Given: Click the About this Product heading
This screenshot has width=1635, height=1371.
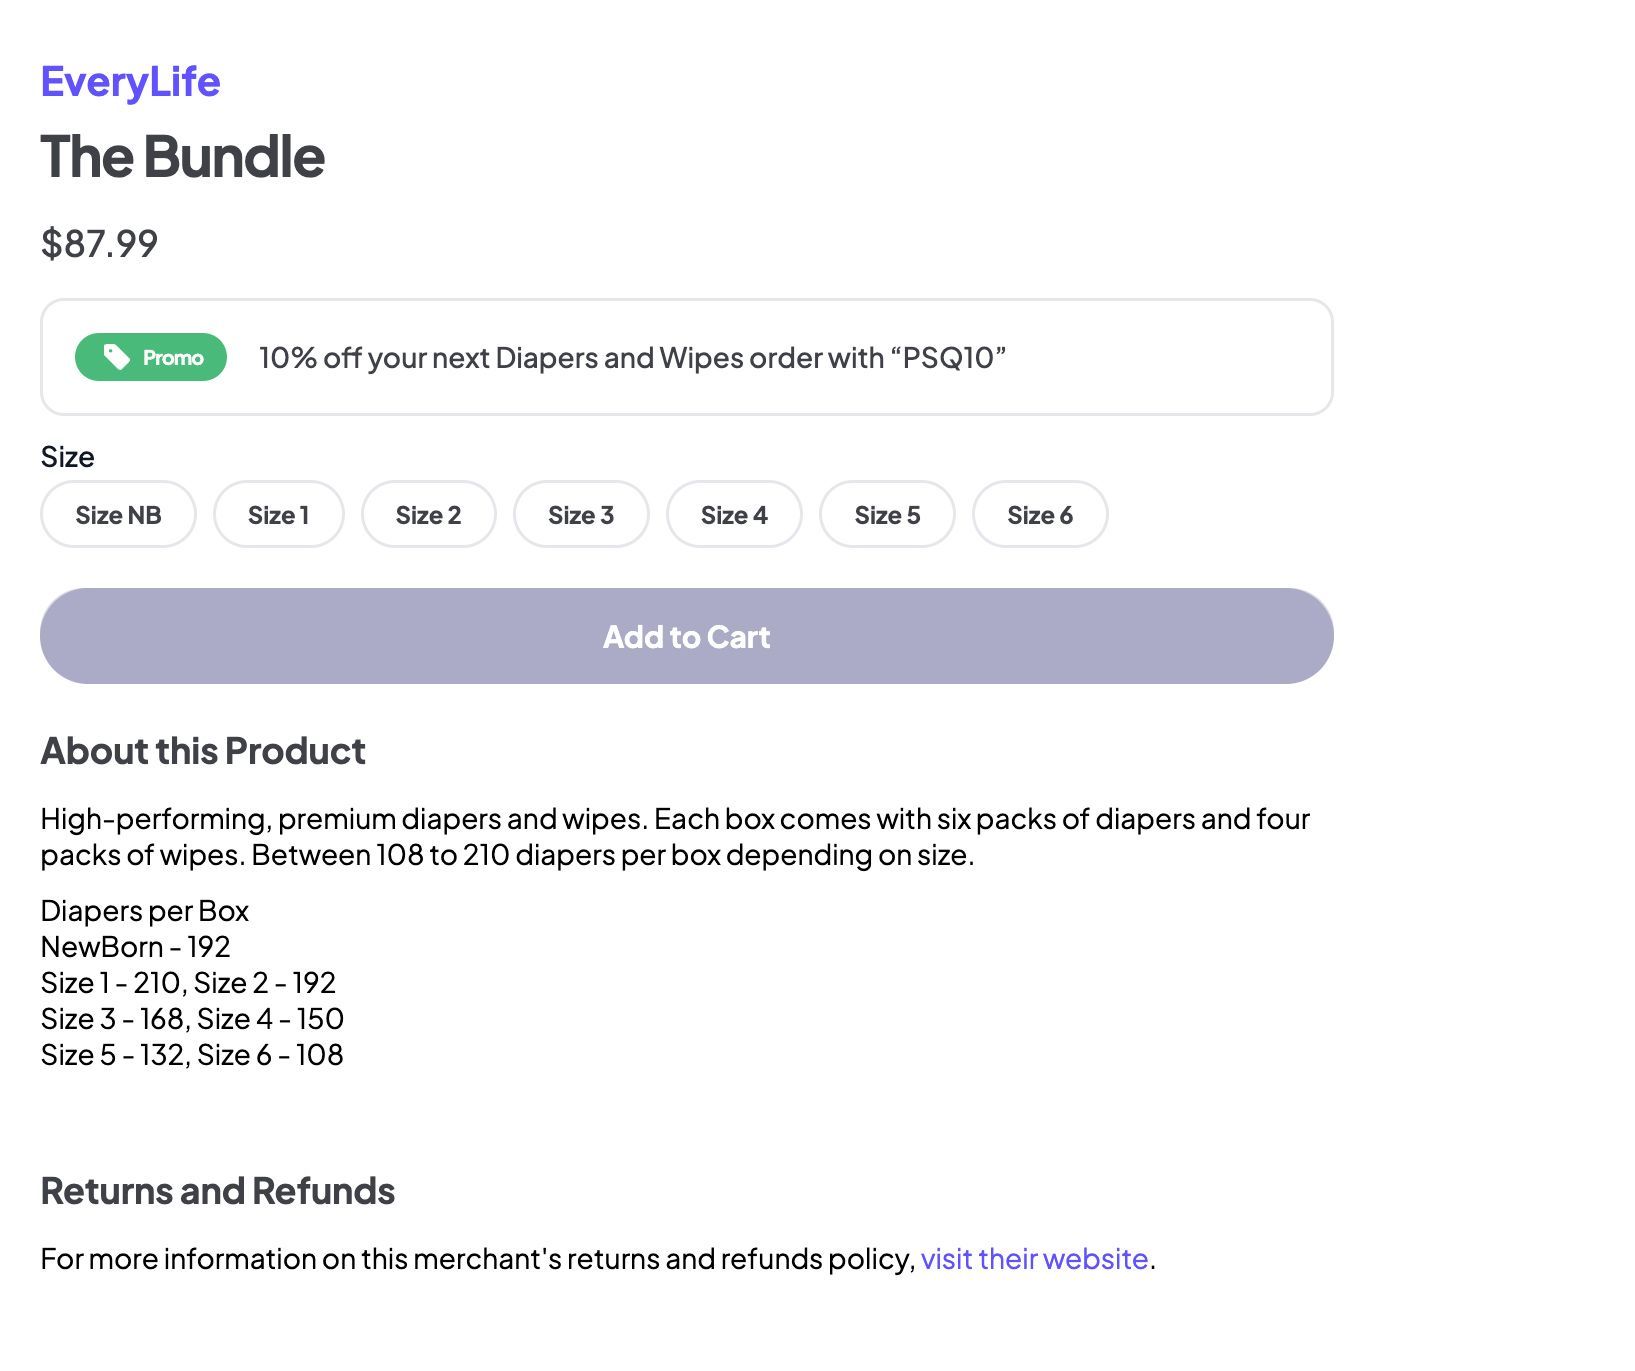Looking at the screenshot, I should [203, 751].
